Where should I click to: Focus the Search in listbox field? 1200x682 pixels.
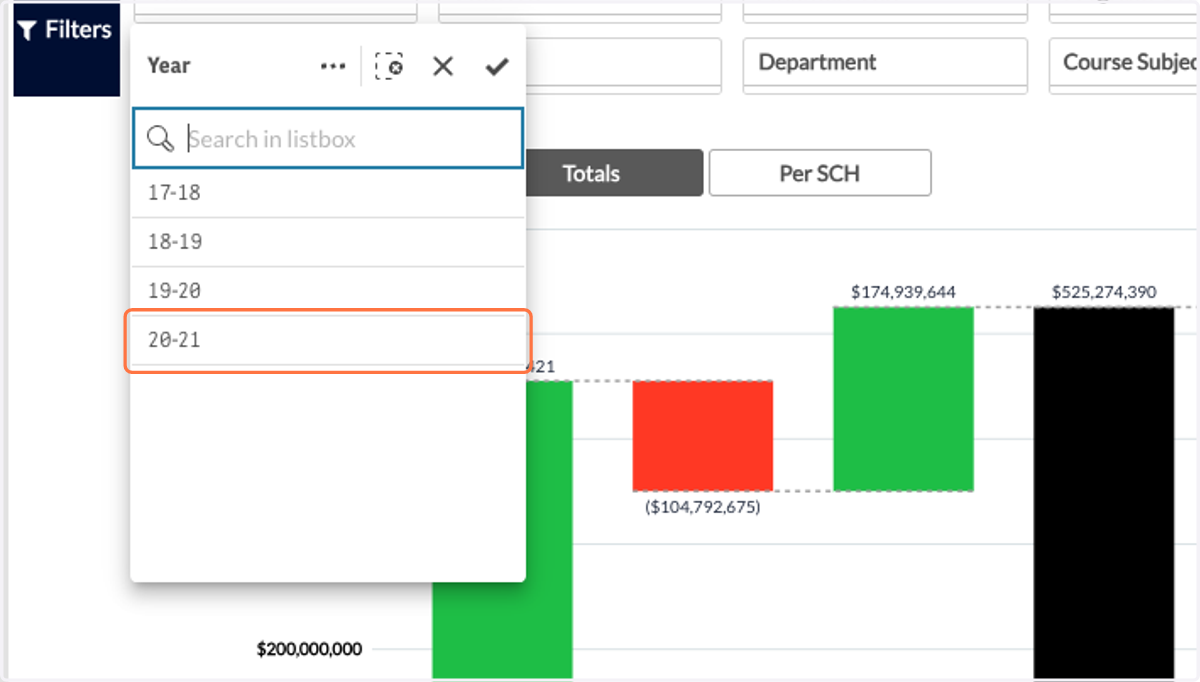pos(328,139)
